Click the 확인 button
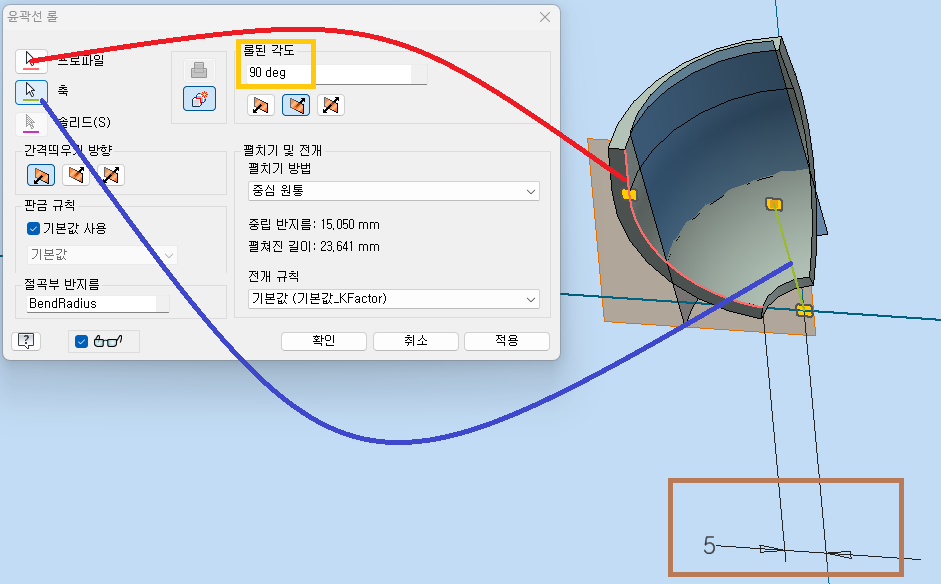 [323, 341]
